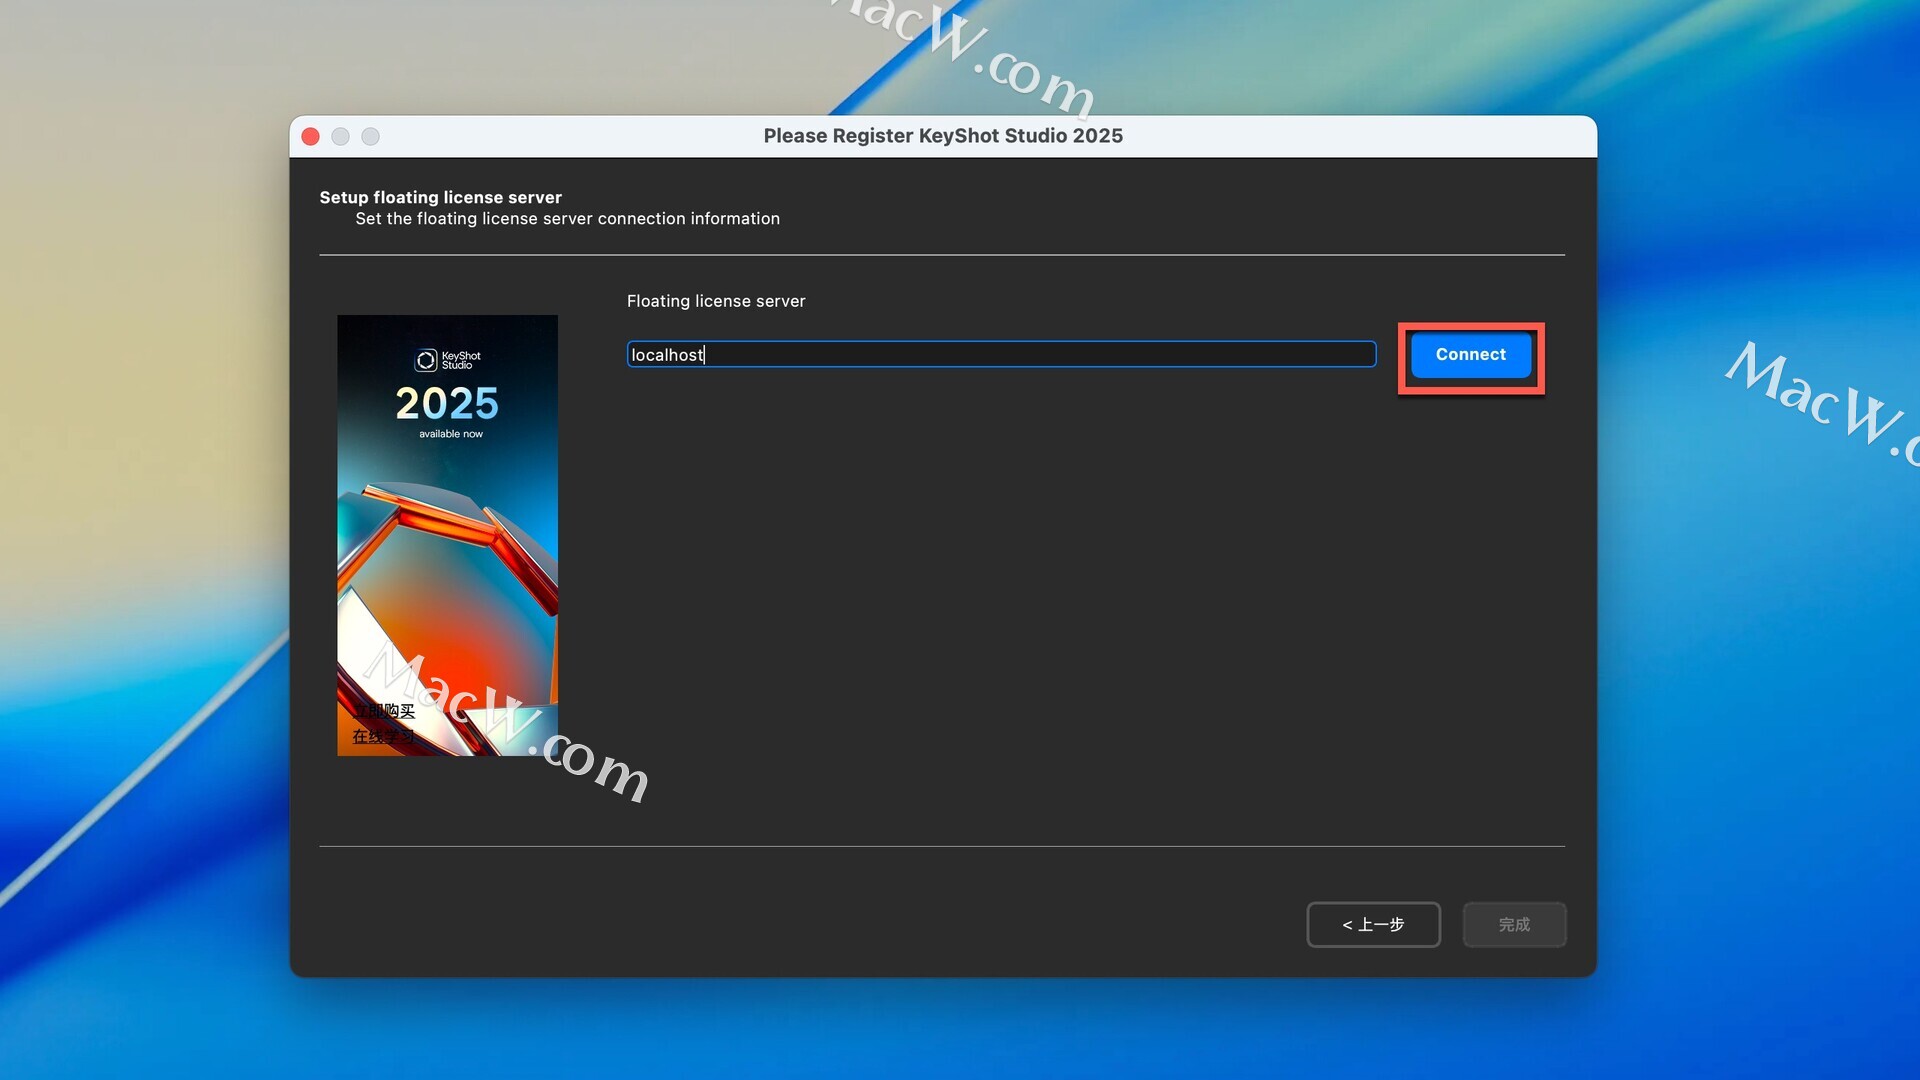Focus the Floating license server input field
This screenshot has width=1920, height=1080.
coord(1001,355)
